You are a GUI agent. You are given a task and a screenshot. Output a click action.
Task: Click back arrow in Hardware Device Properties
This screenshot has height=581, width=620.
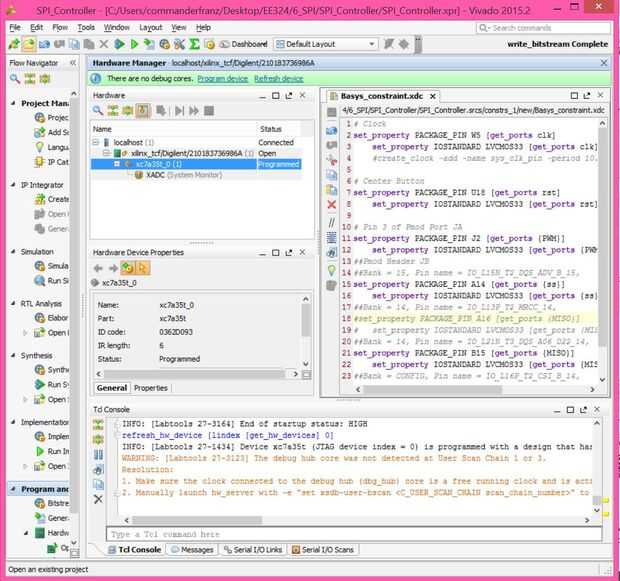[x=98, y=268]
